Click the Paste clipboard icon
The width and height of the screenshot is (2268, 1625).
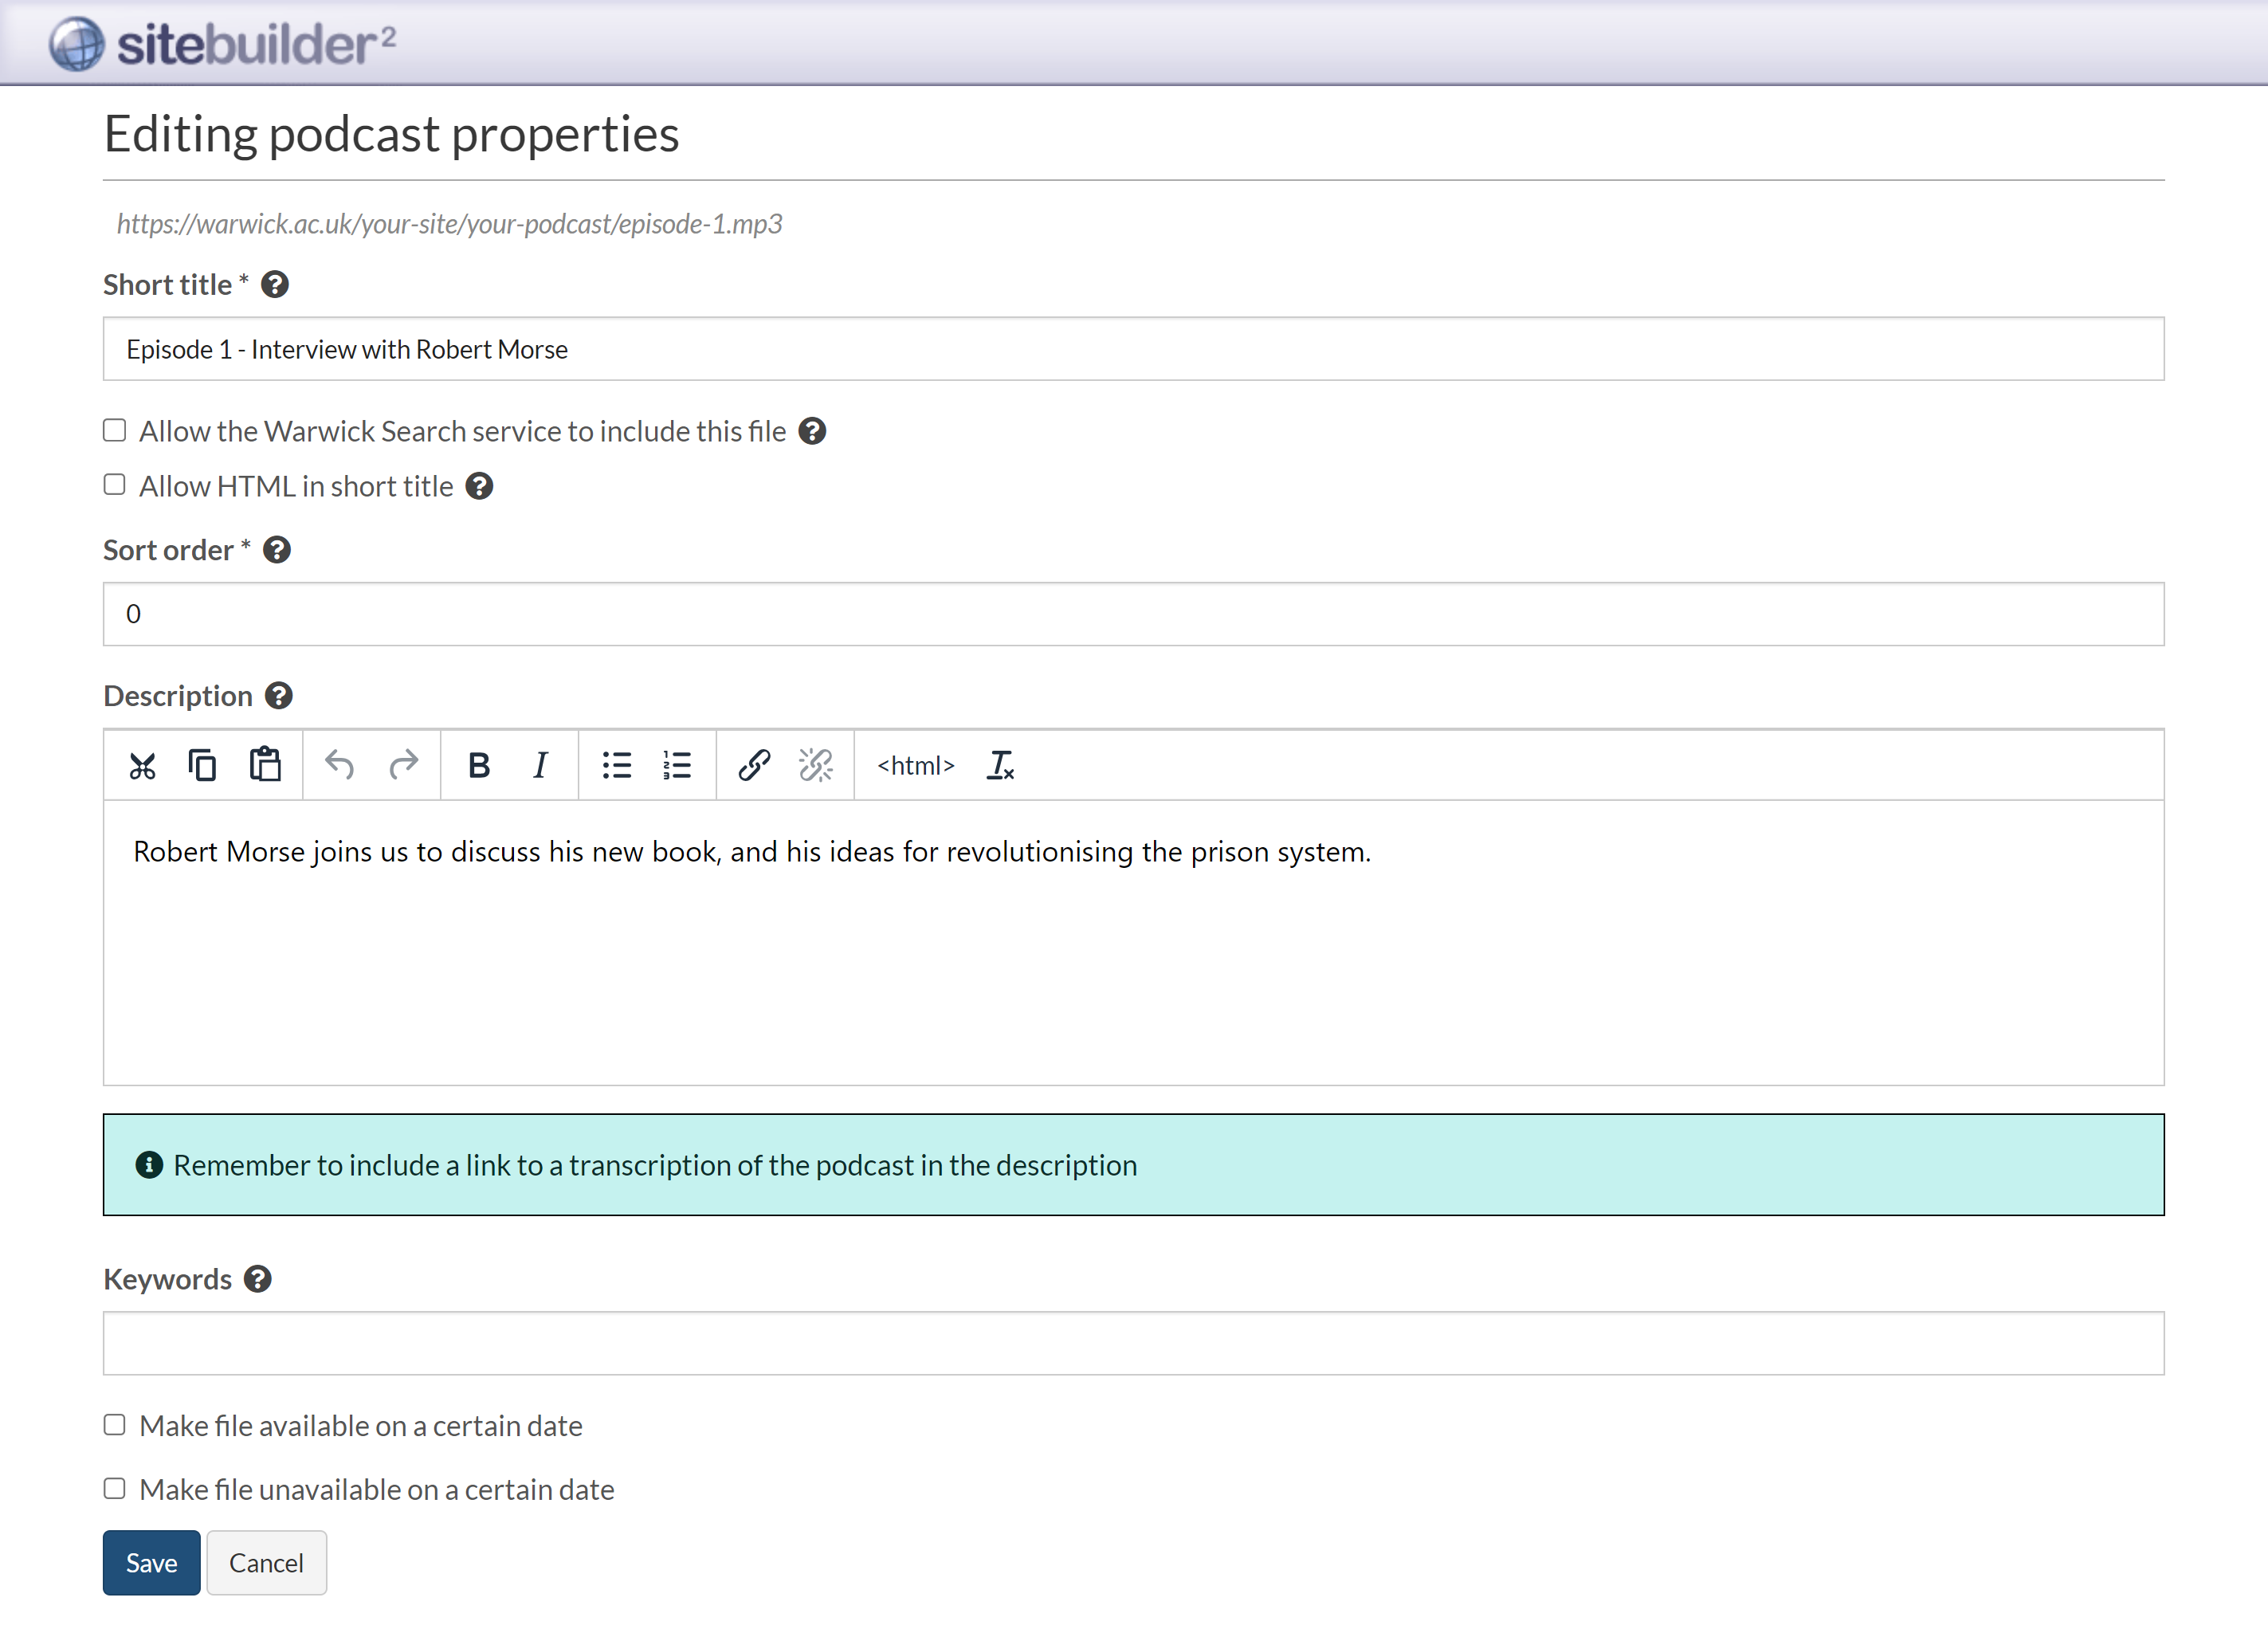(265, 765)
